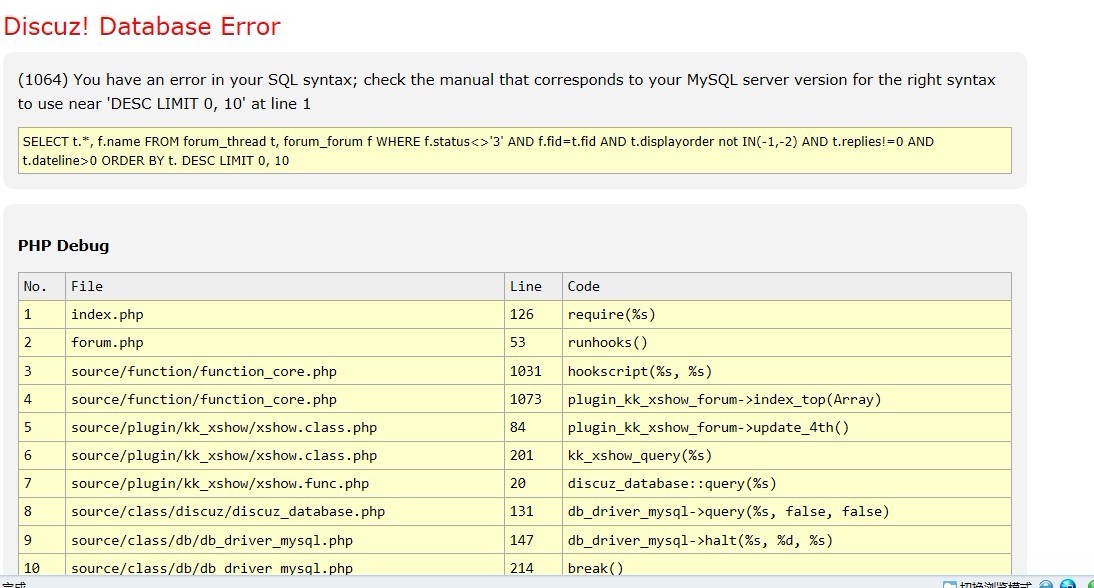Screen dimensions: 1094x588
Task: Click the 'discuz_database::query(%s)' code cell
Action: (786, 483)
